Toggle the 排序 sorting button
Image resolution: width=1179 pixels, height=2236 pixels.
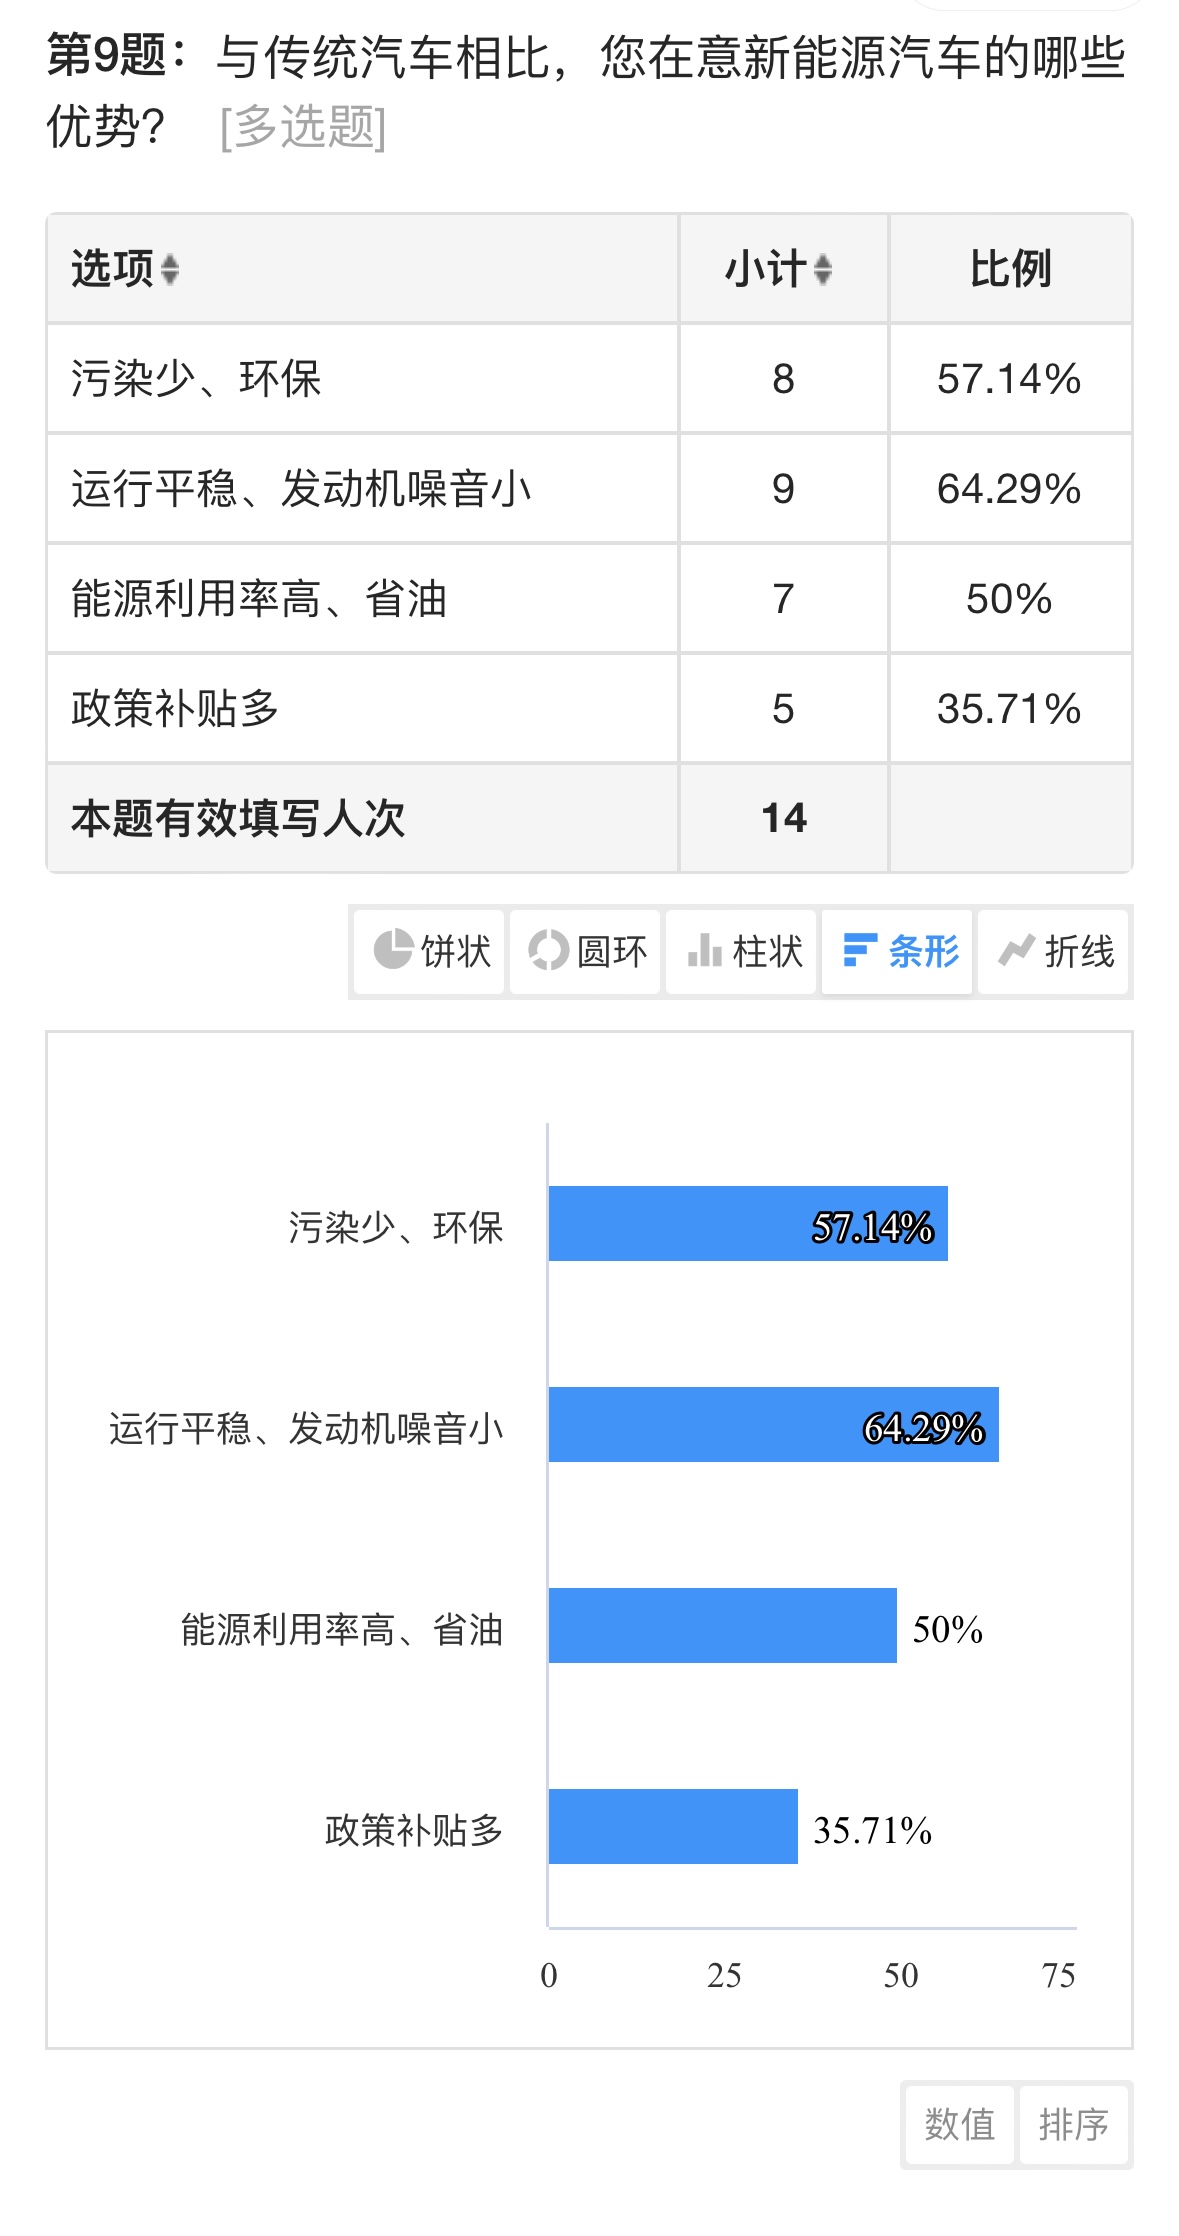click(1074, 2124)
